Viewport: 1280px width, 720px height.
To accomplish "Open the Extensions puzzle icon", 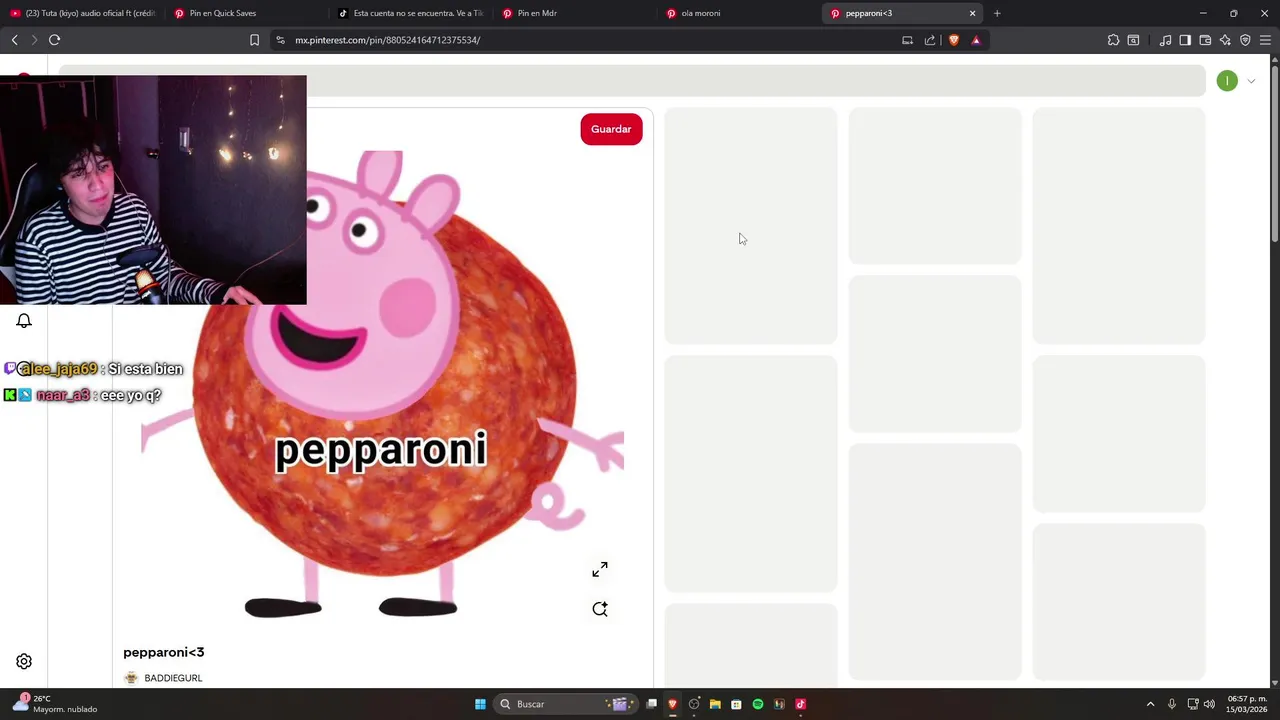I will tap(1113, 40).
